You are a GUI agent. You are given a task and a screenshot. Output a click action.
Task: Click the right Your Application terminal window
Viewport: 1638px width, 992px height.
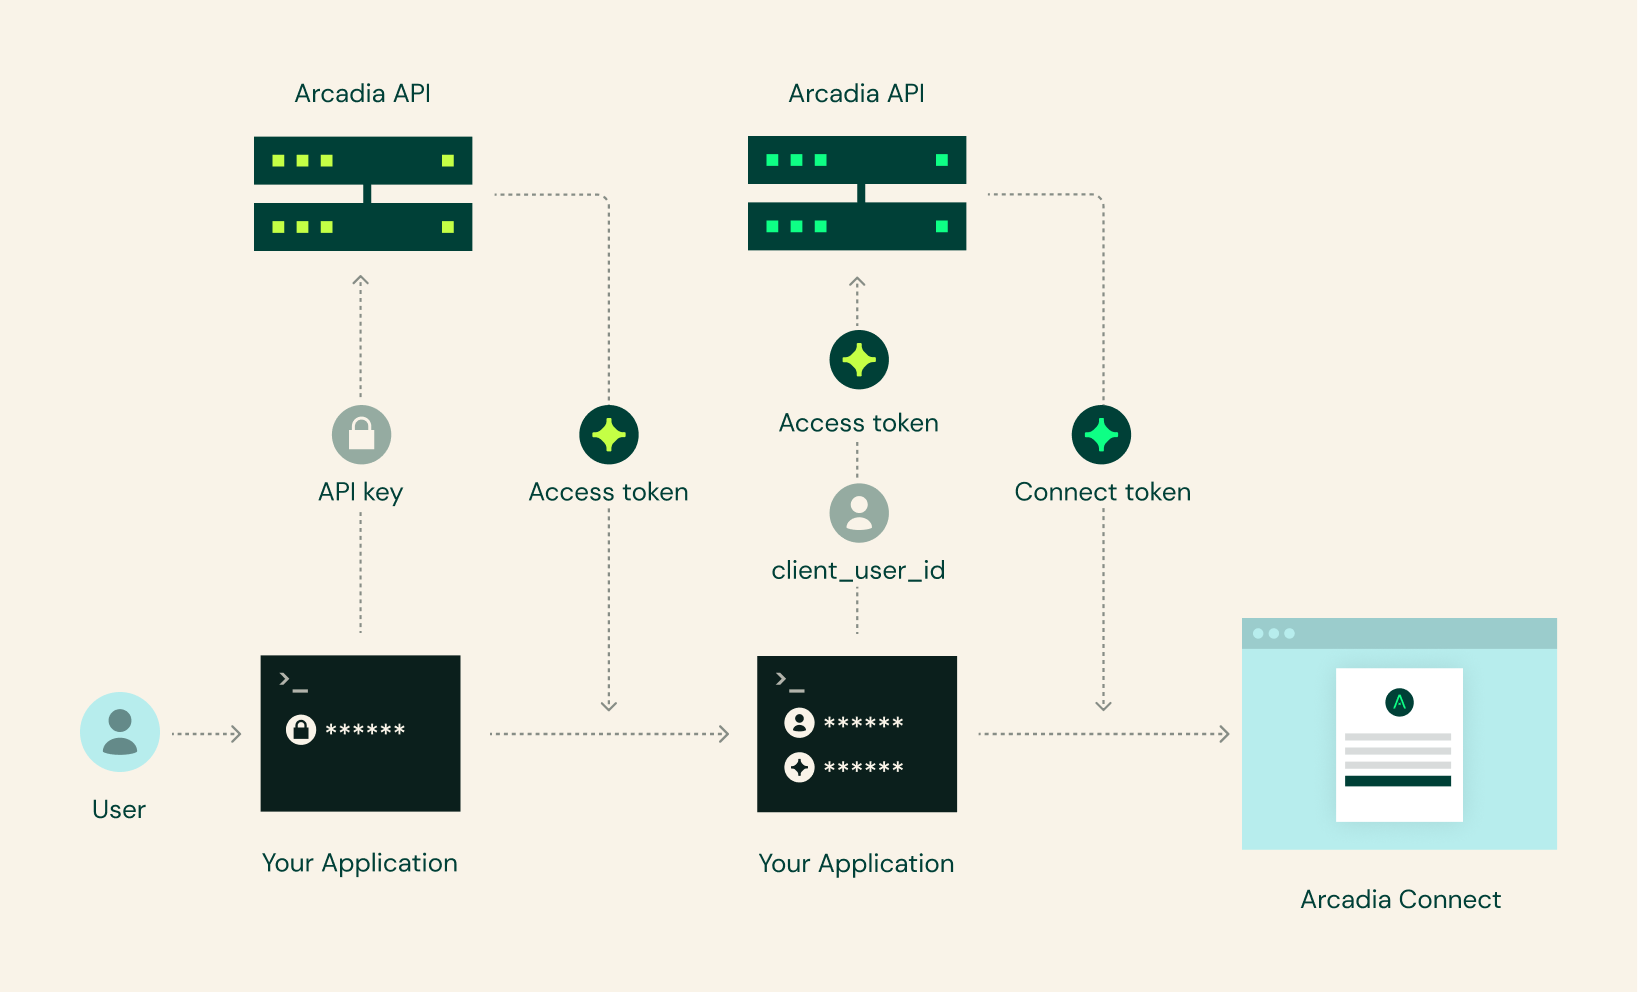tap(857, 734)
